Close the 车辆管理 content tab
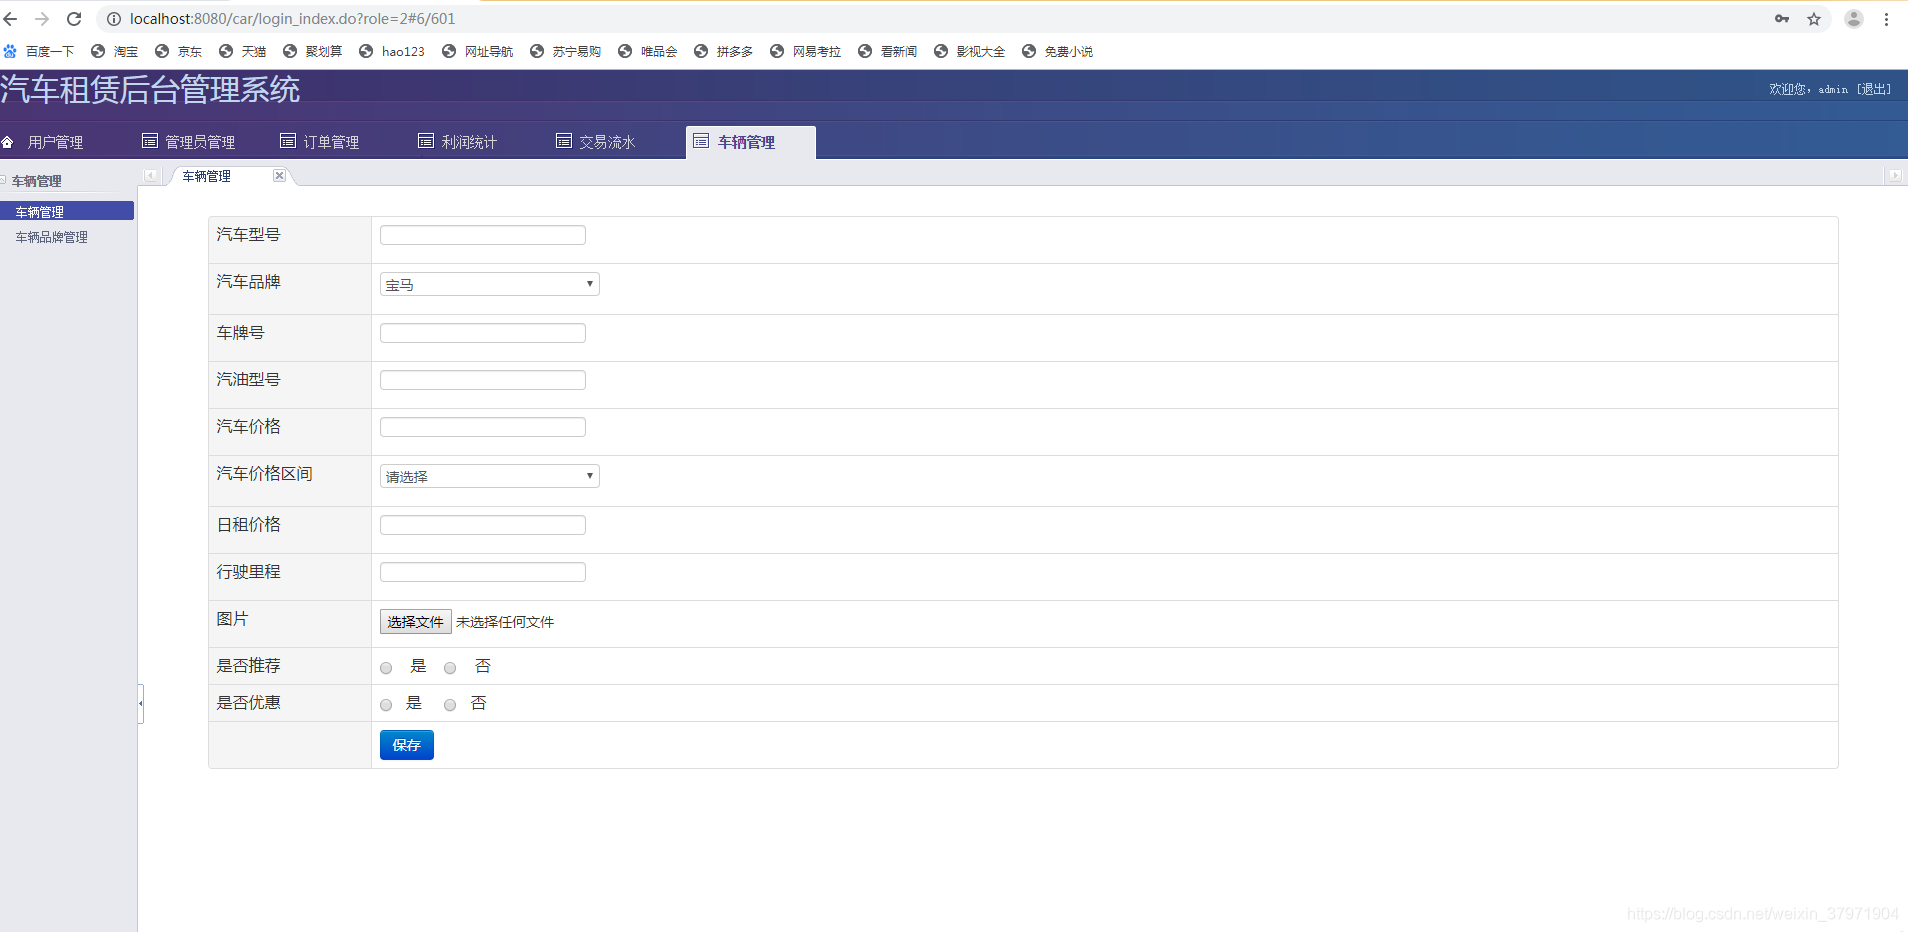The width and height of the screenshot is (1908, 932). [x=280, y=176]
